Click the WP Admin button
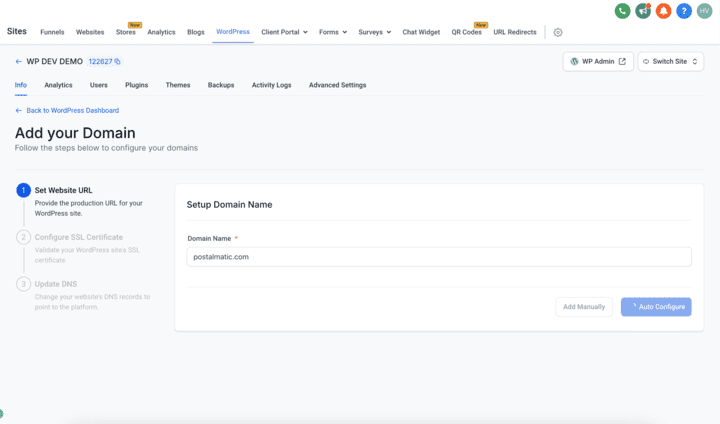The height and width of the screenshot is (424, 720). point(598,62)
